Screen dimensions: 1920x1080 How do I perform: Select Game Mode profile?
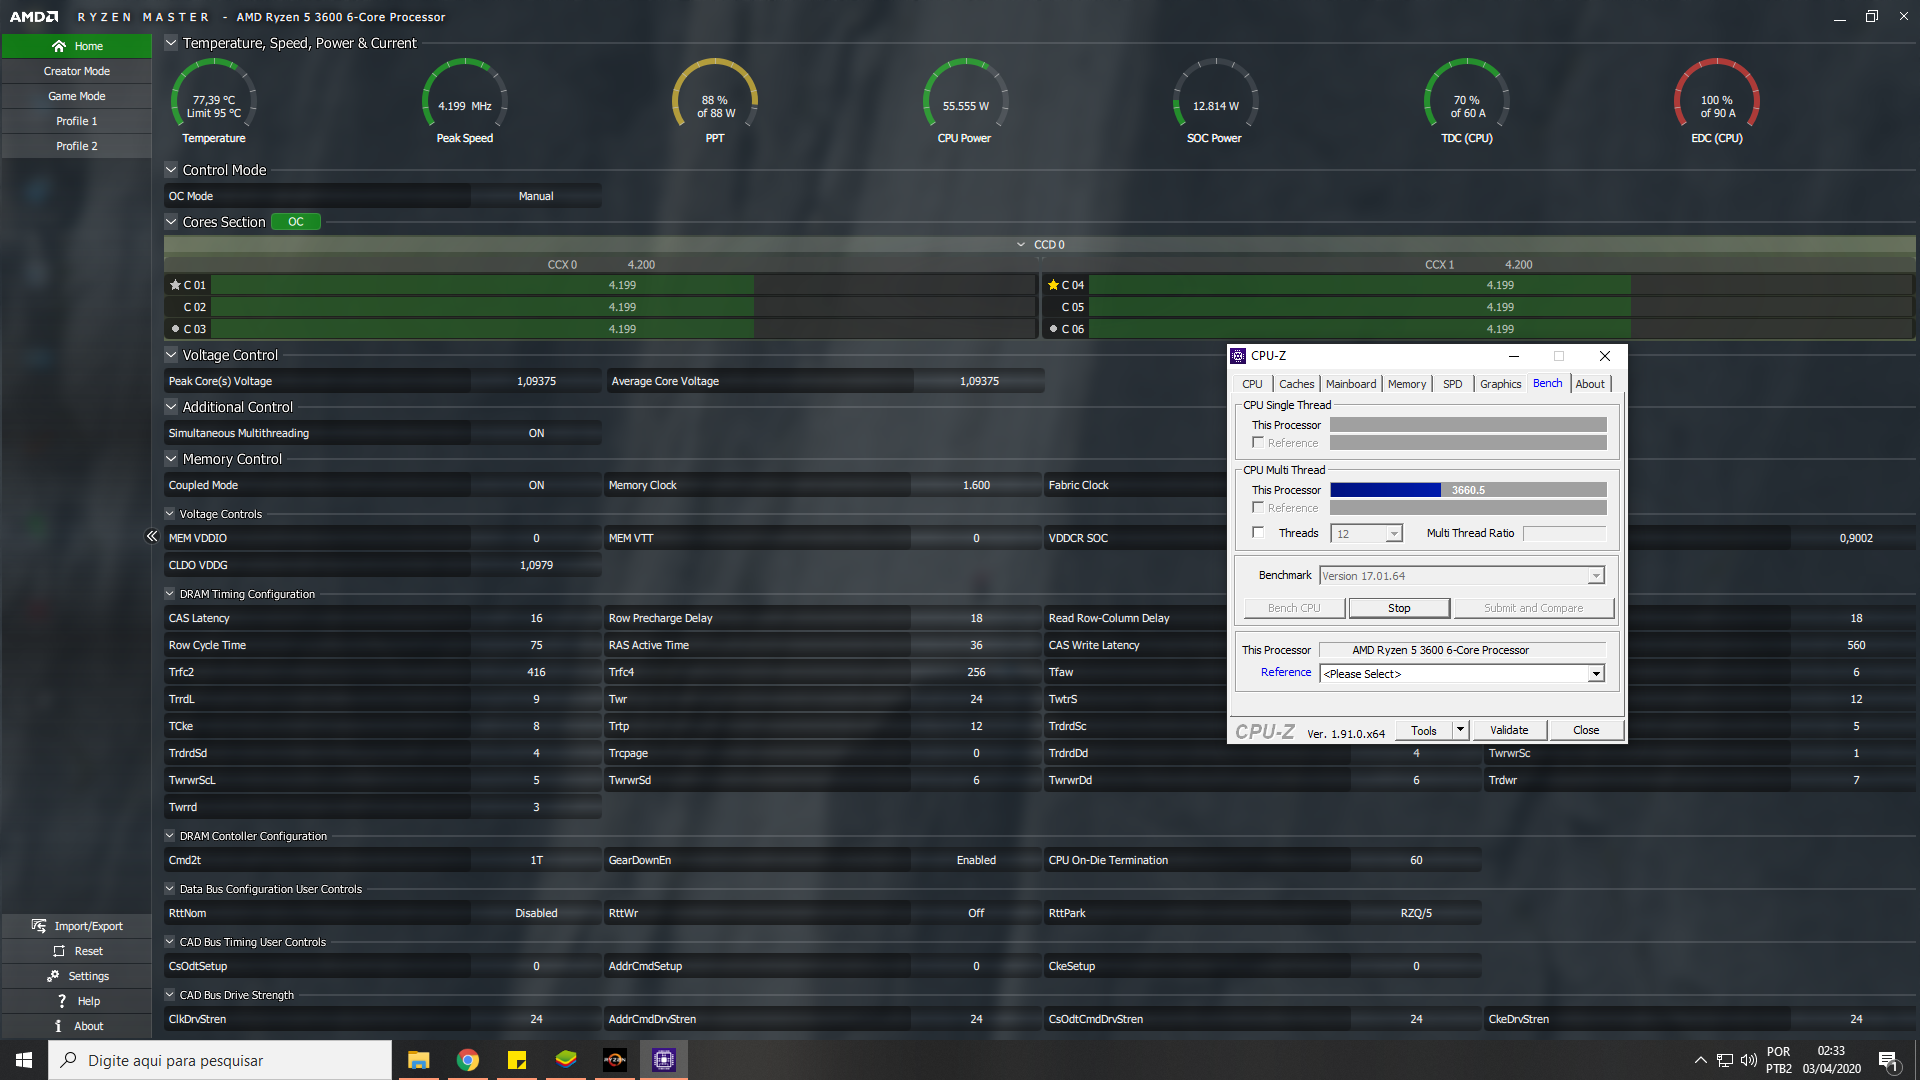point(76,96)
